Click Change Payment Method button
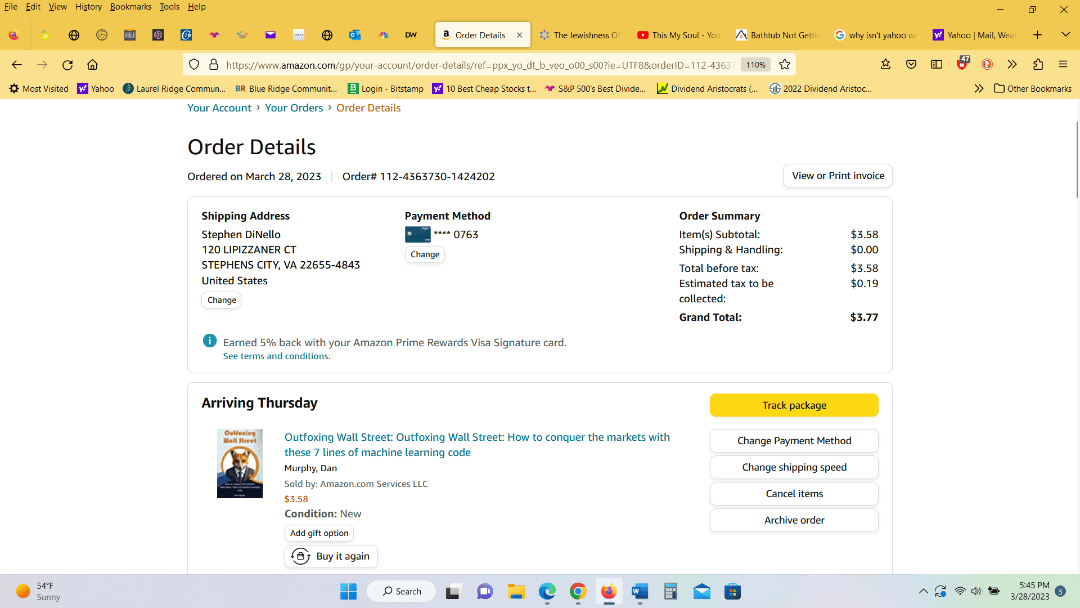1080x608 pixels. (x=794, y=441)
